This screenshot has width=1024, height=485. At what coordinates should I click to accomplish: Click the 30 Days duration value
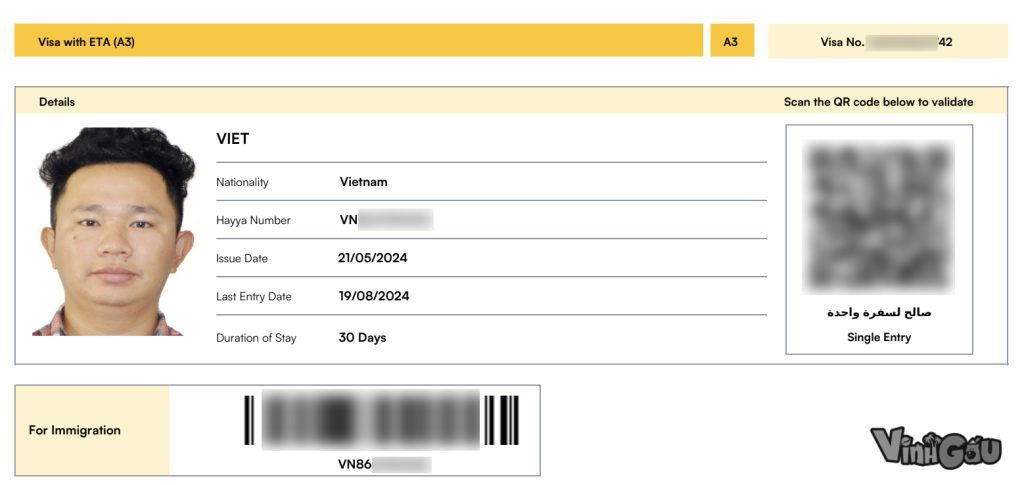point(362,338)
